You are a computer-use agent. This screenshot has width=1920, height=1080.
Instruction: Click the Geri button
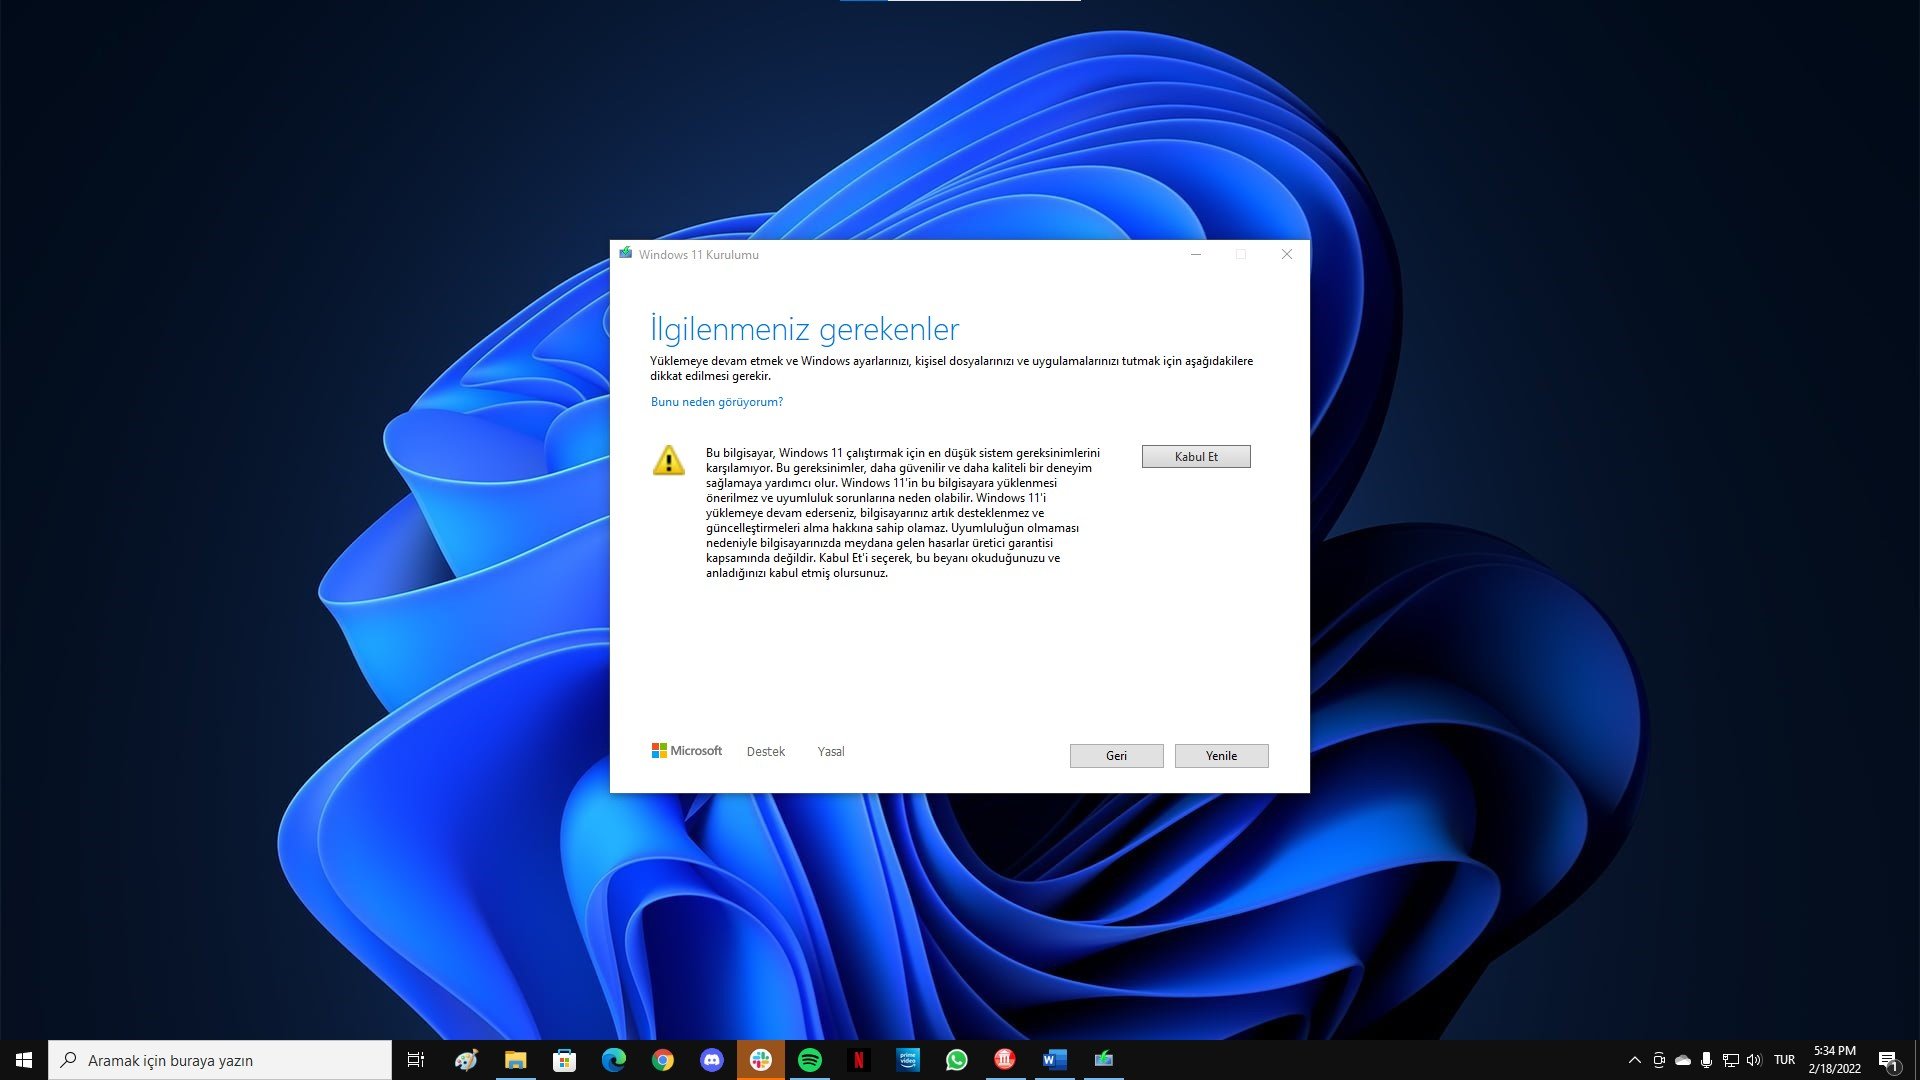(1116, 755)
